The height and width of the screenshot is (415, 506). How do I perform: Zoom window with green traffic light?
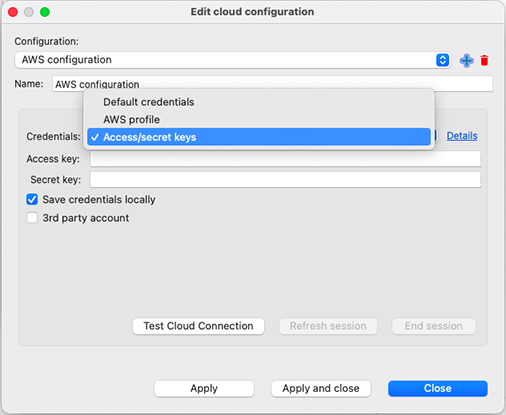tap(45, 12)
